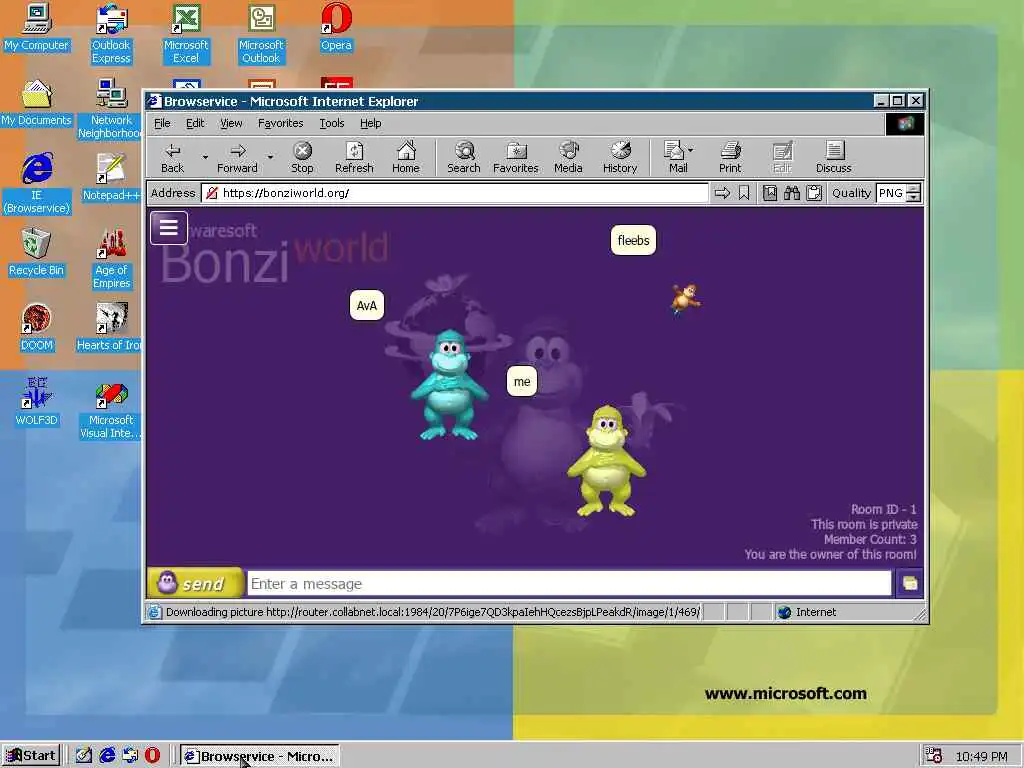Click the fleebs name bubble
The height and width of the screenshot is (768, 1024).
tap(633, 240)
